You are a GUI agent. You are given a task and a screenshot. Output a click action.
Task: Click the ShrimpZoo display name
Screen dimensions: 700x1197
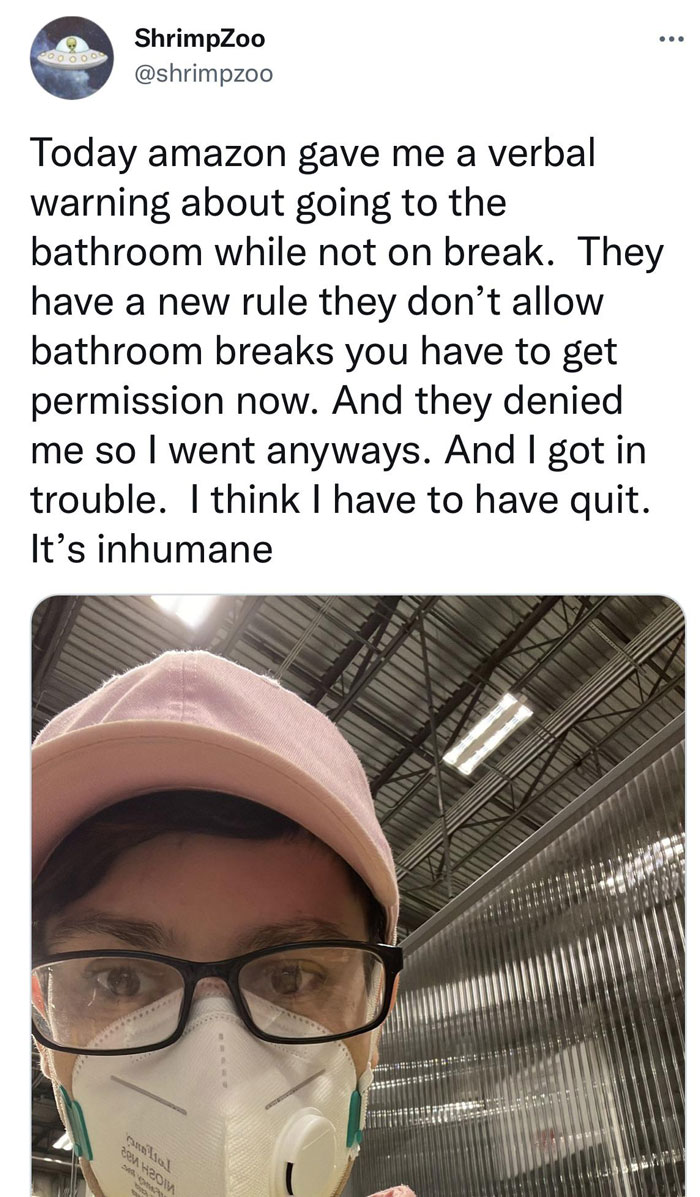199,39
